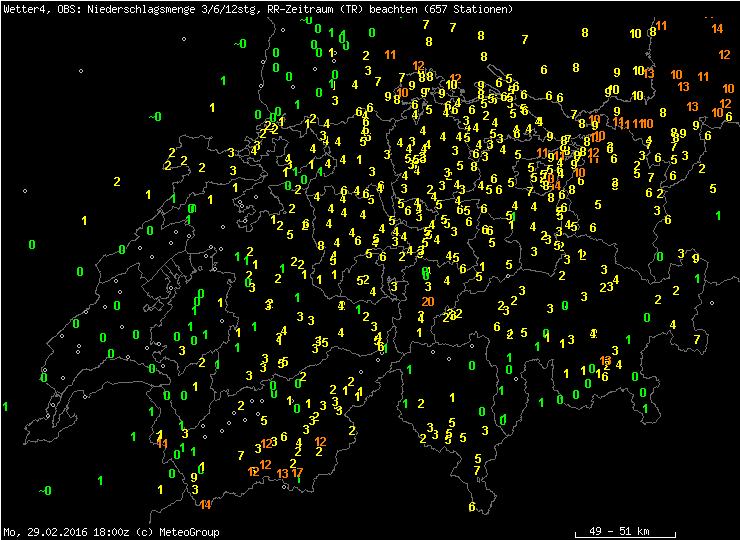Click the yellow 6 at the map's bottom center
Viewport: 740px width, 540px height.
(x=471, y=507)
